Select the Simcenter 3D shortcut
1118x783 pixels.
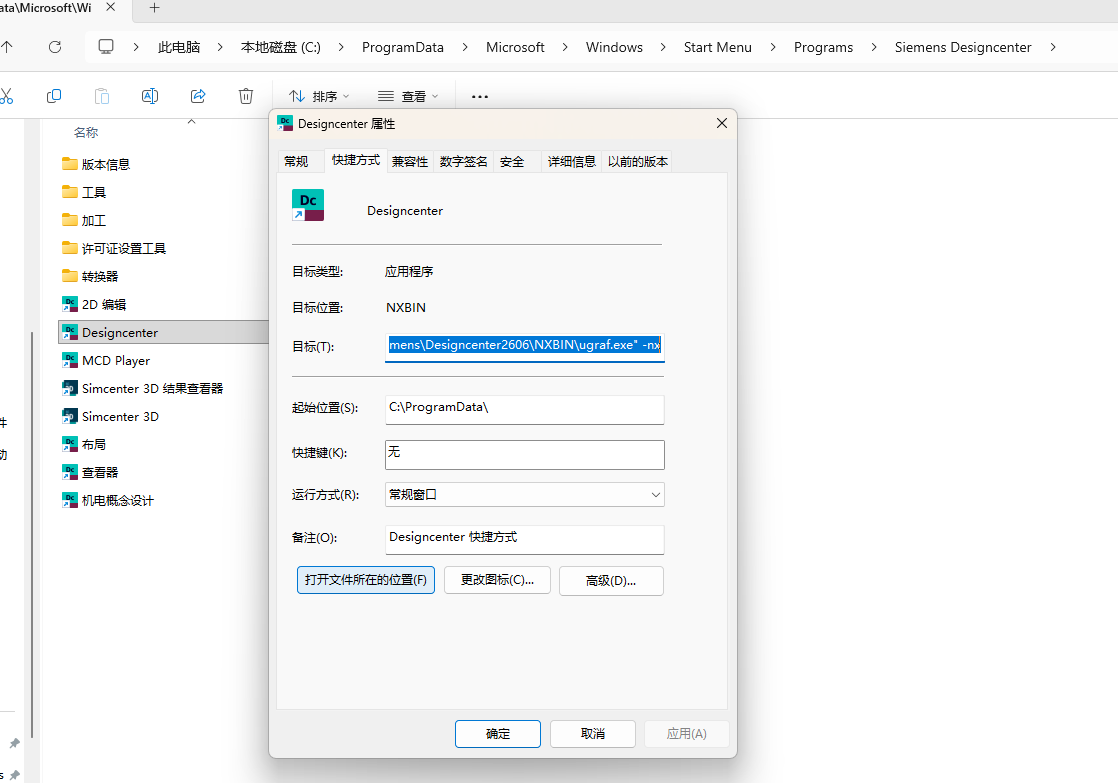tap(110, 416)
